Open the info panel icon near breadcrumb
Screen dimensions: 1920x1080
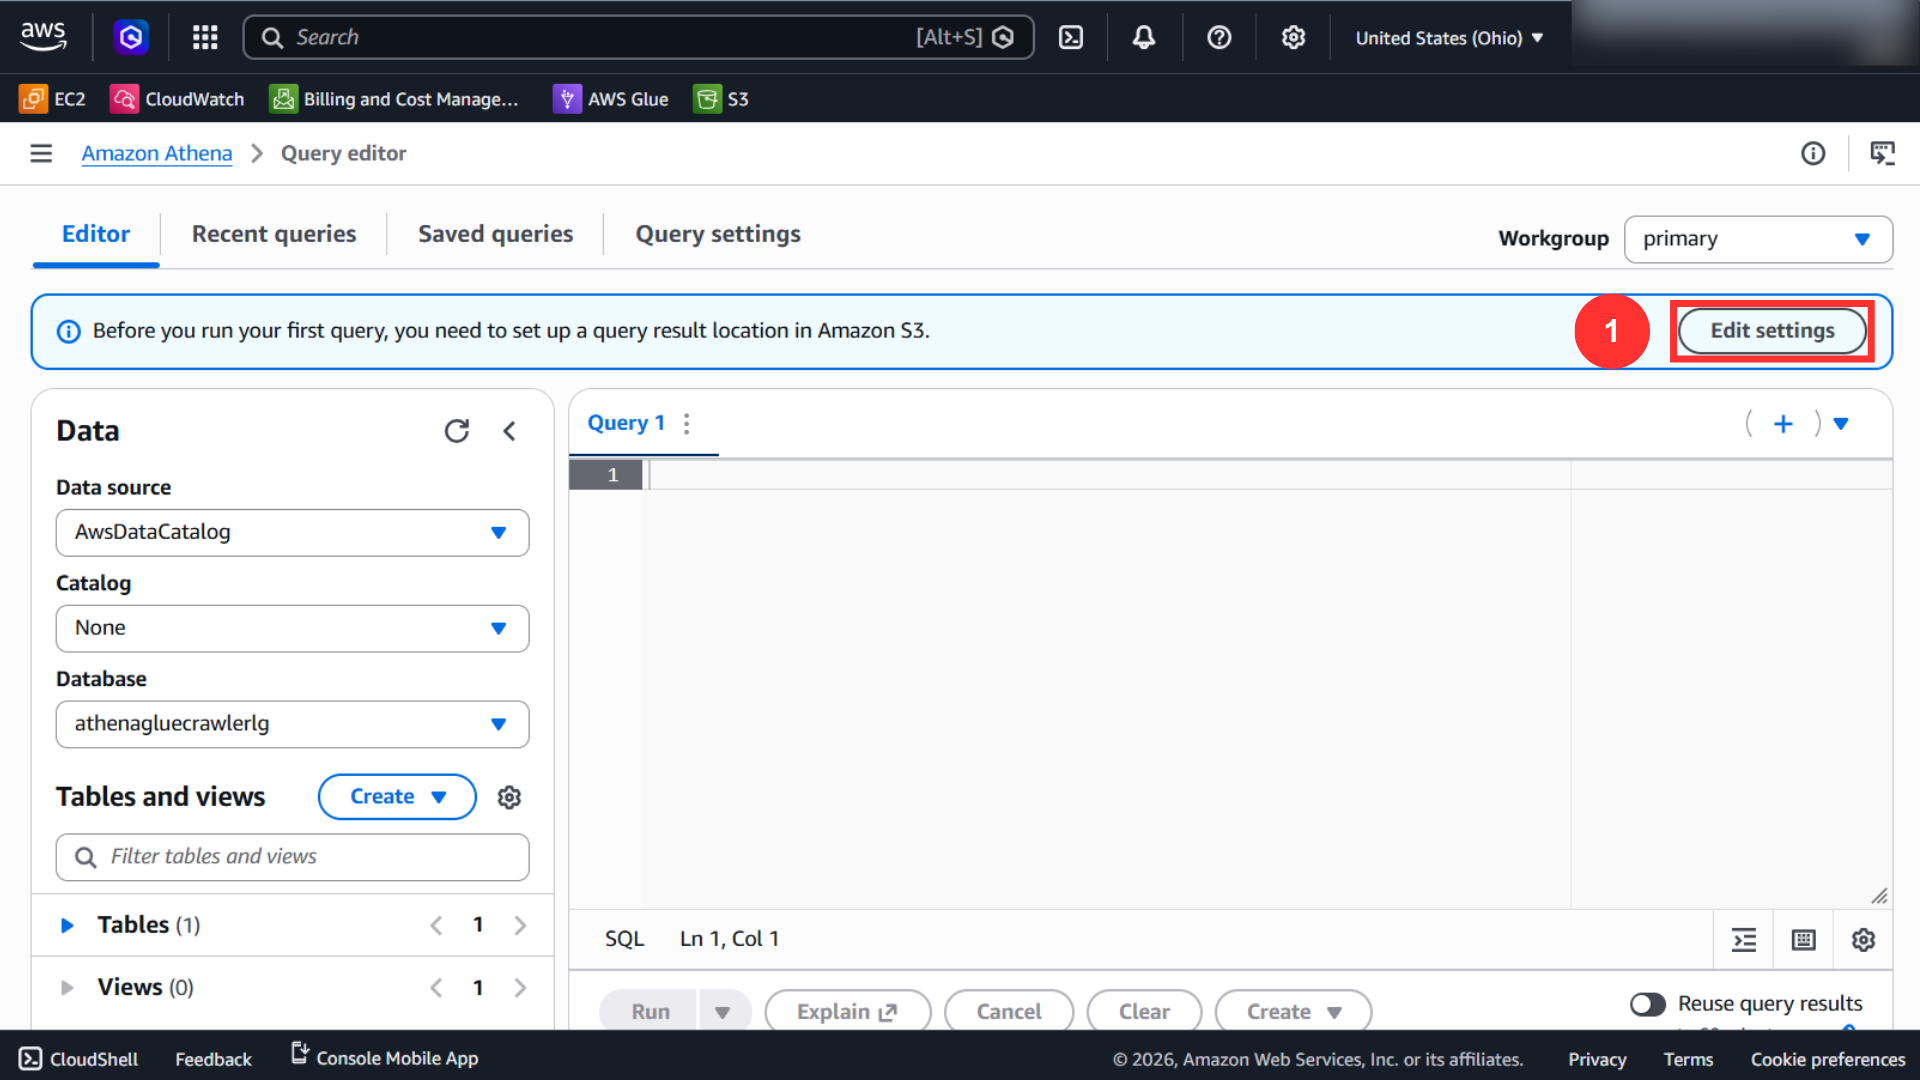click(1813, 153)
